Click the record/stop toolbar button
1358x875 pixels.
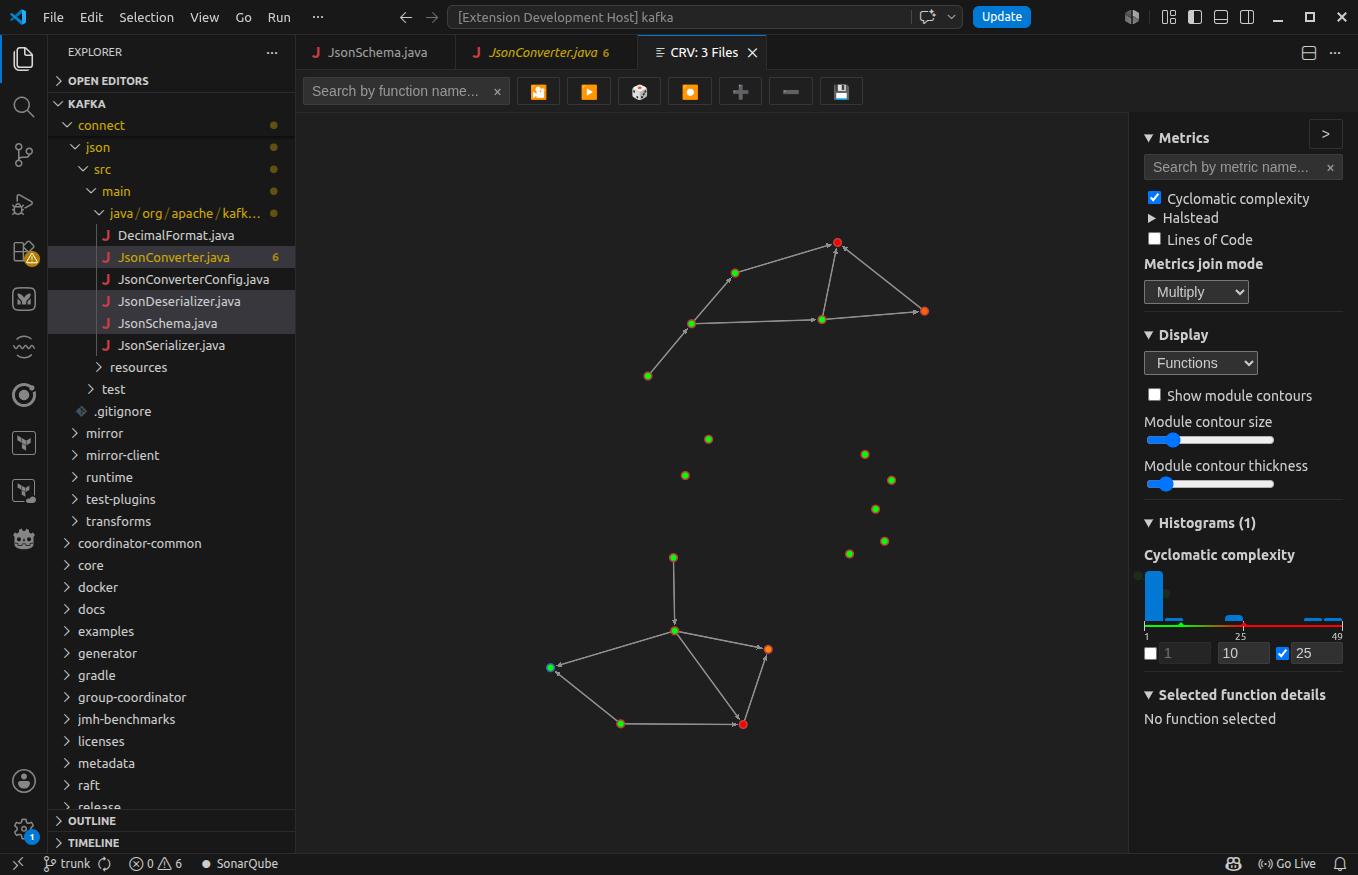[690, 91]
